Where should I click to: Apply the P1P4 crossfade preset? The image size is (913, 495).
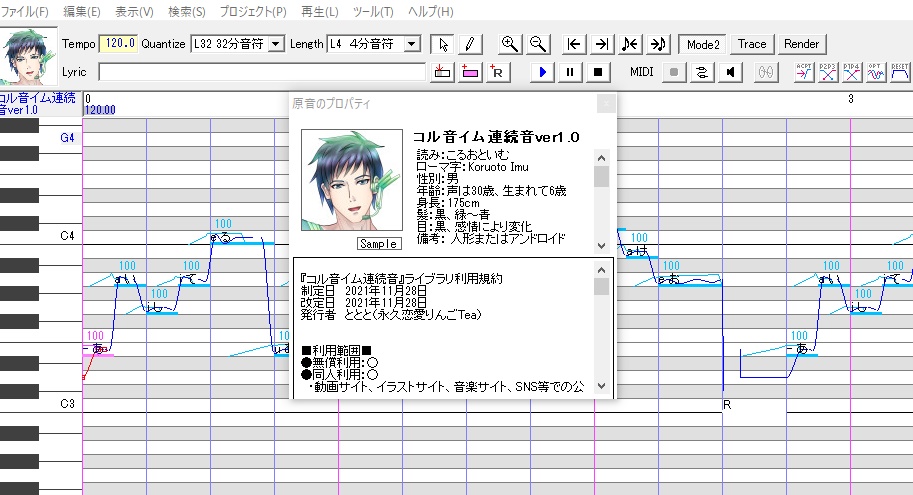[x=851, y=72]
